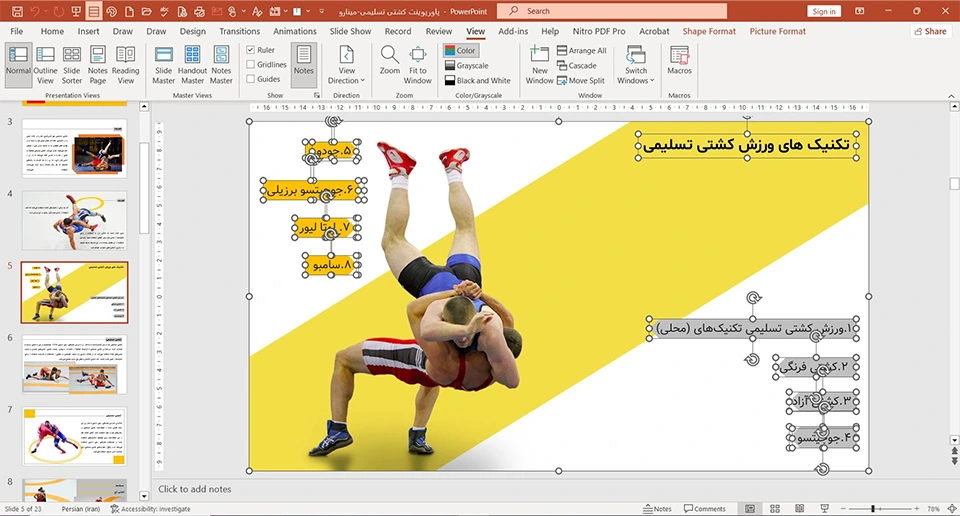Switch to the Transitions tab
Screen dimensions: 960x516
(x=239, y=31)
